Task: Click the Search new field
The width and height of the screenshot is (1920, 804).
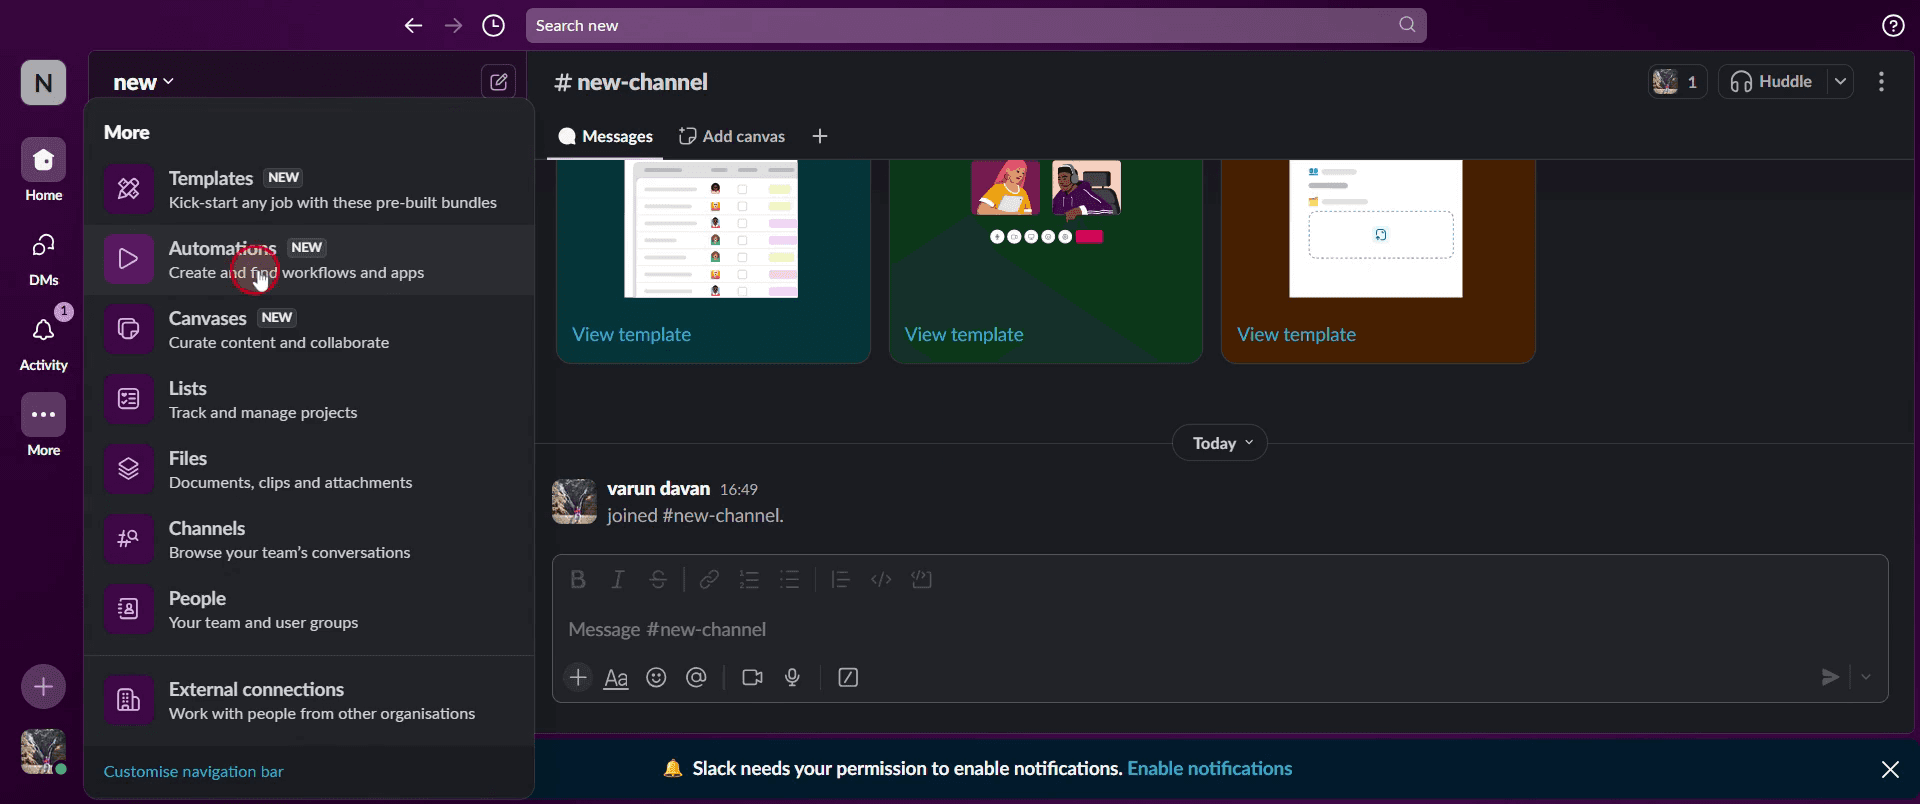Action: [x=976, y=25]
